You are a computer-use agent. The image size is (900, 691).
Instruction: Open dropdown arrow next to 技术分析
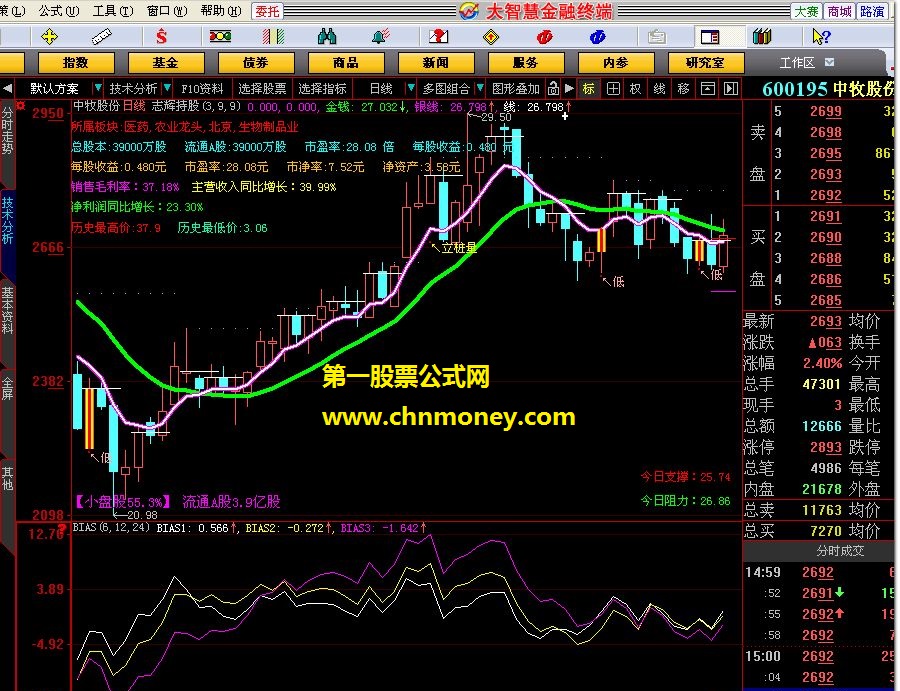click(x=167, y=88)
